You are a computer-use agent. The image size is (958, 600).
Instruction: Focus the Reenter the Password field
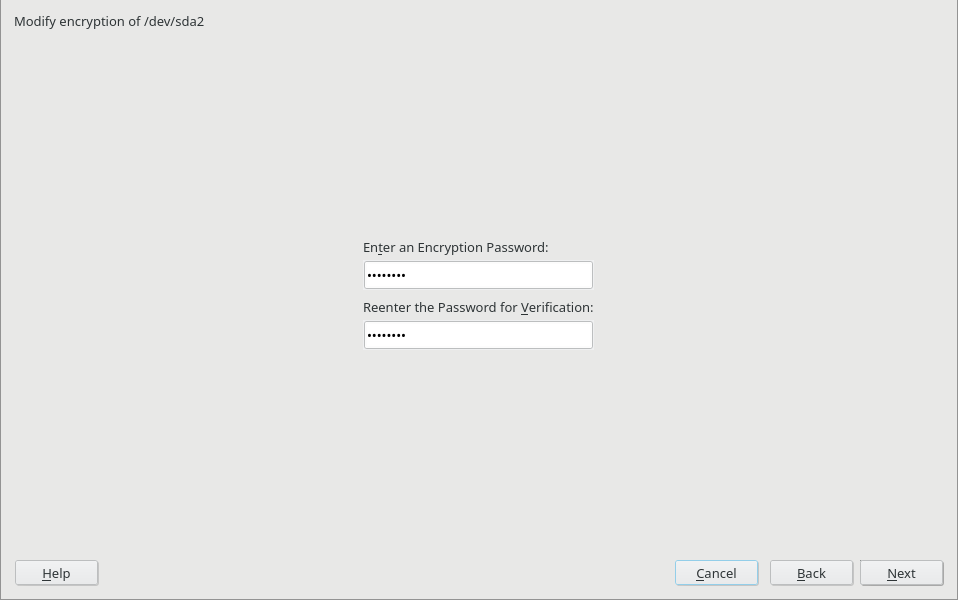point(478,335)
